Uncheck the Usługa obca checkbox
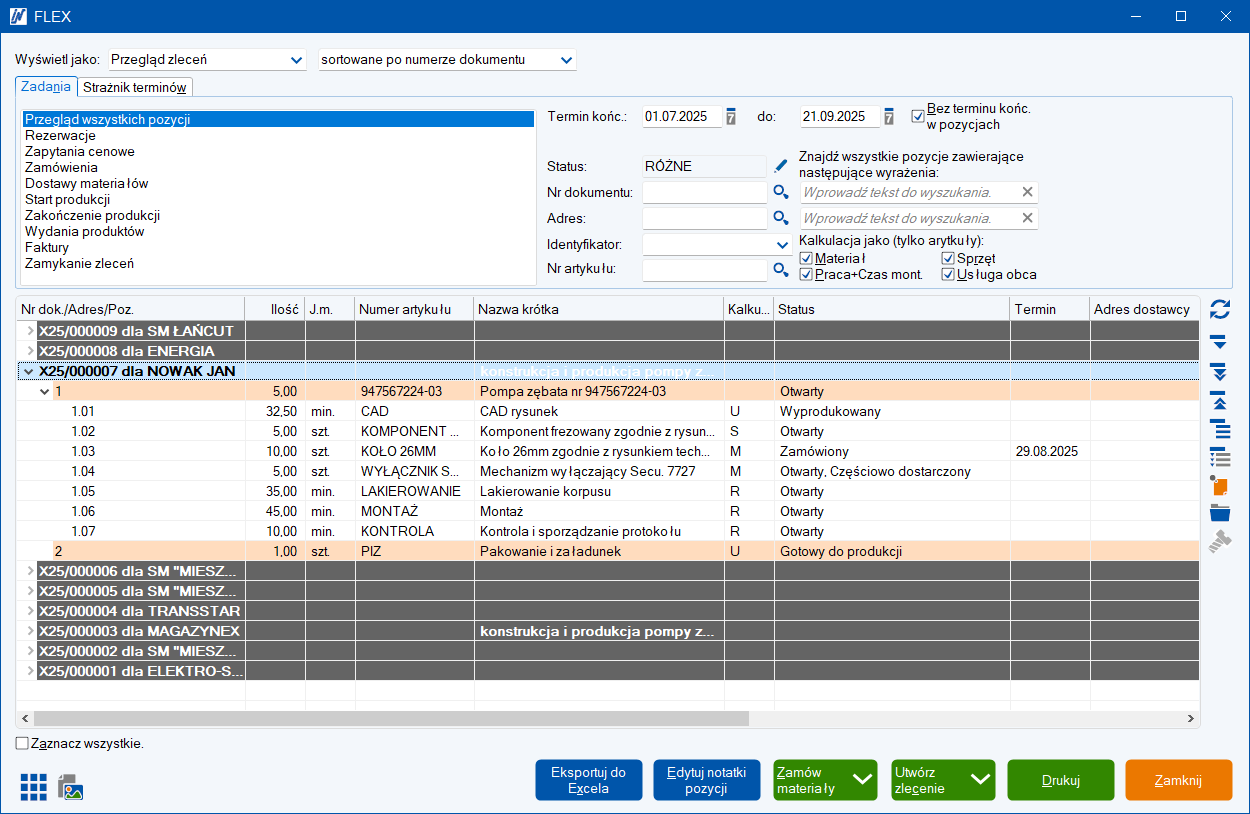Screen dimensions: 1250x814 948,275
